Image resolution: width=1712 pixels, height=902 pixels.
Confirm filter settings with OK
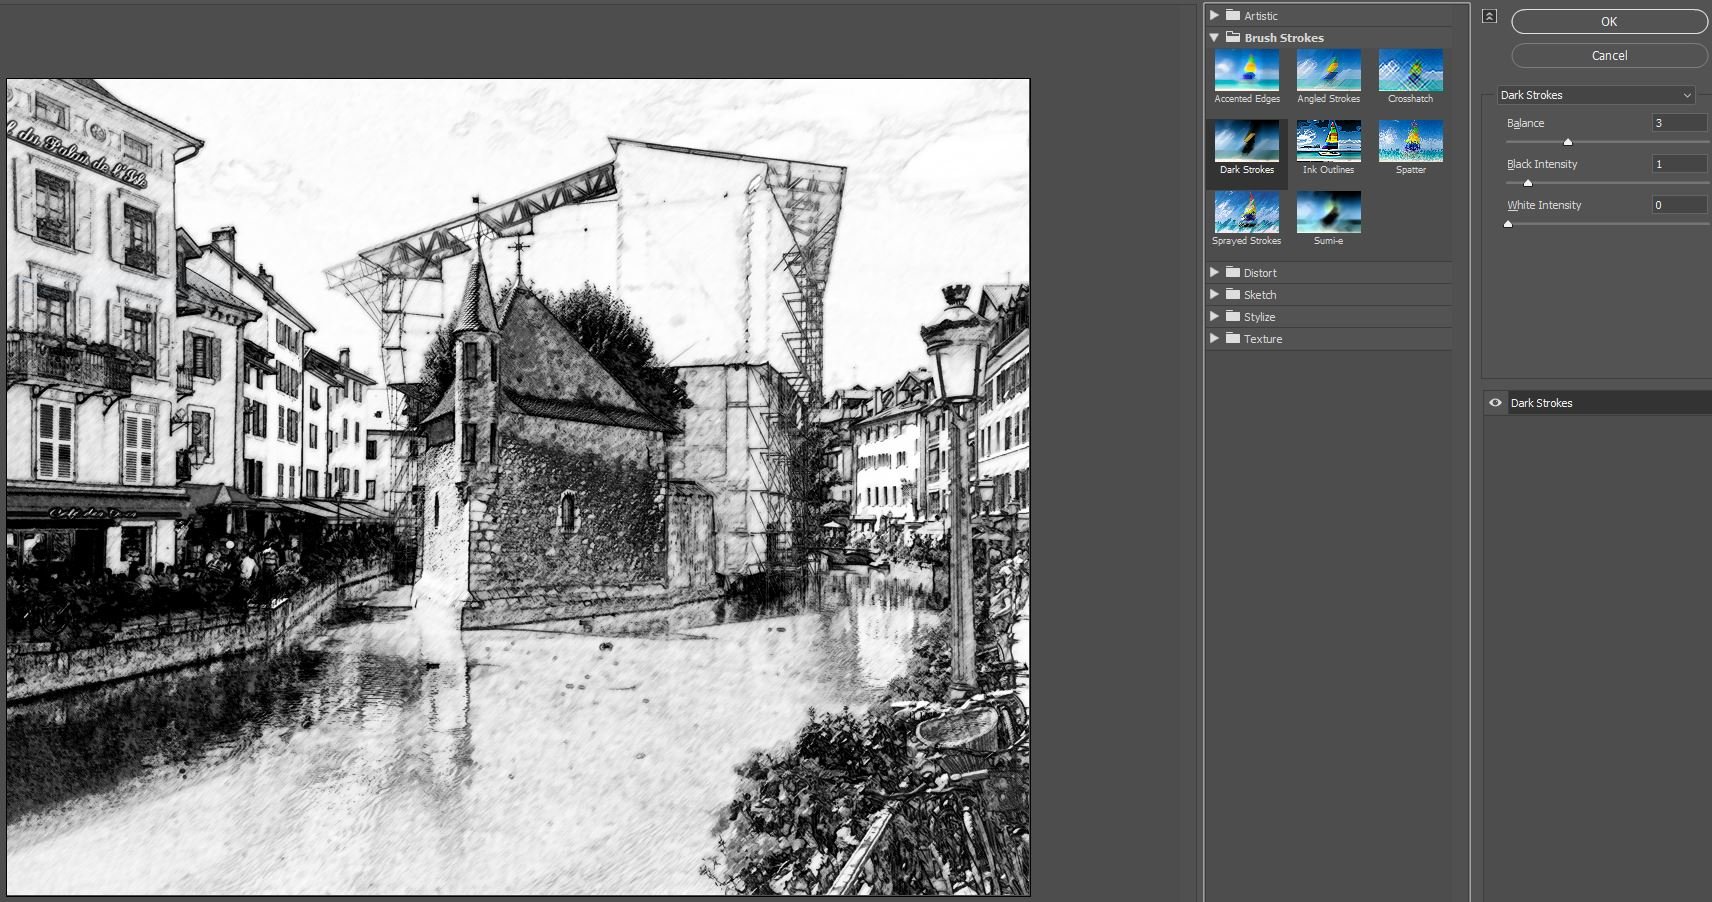click(x=1608, y=21)
